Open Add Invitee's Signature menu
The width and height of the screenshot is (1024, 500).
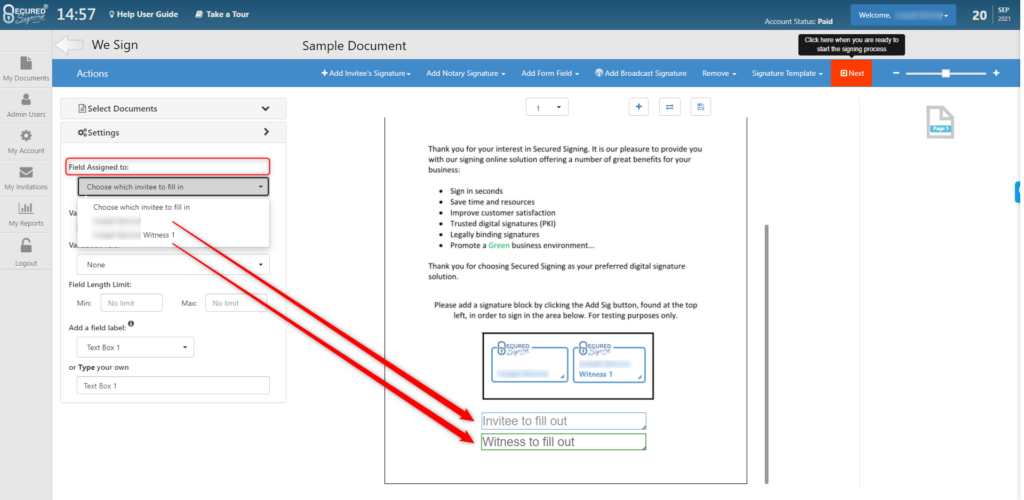click(366, 74)
